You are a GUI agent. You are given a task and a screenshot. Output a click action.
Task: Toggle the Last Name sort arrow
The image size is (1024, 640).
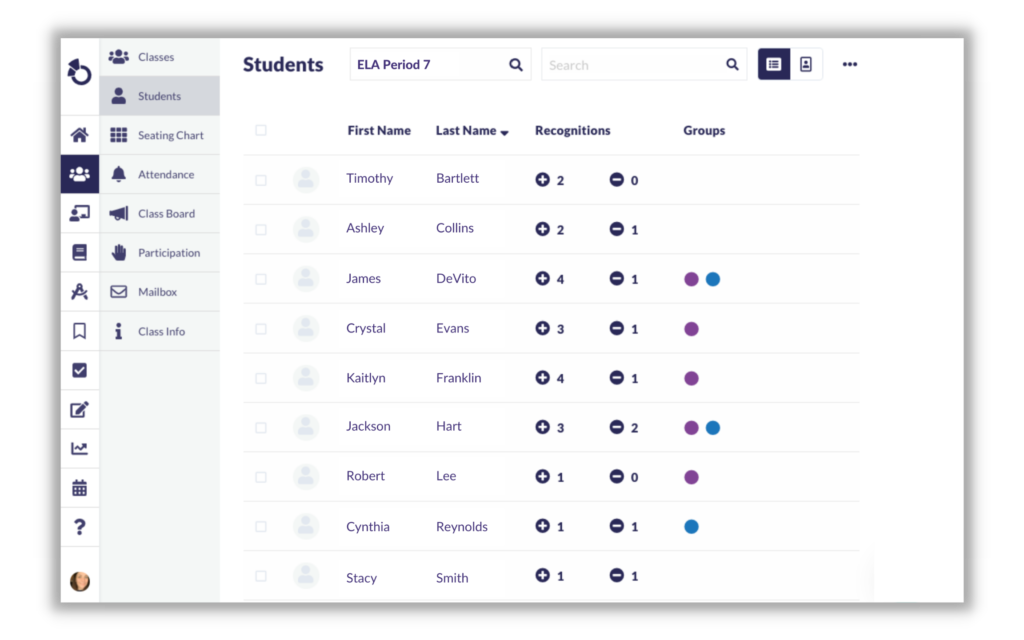click(x=504, y=132)
